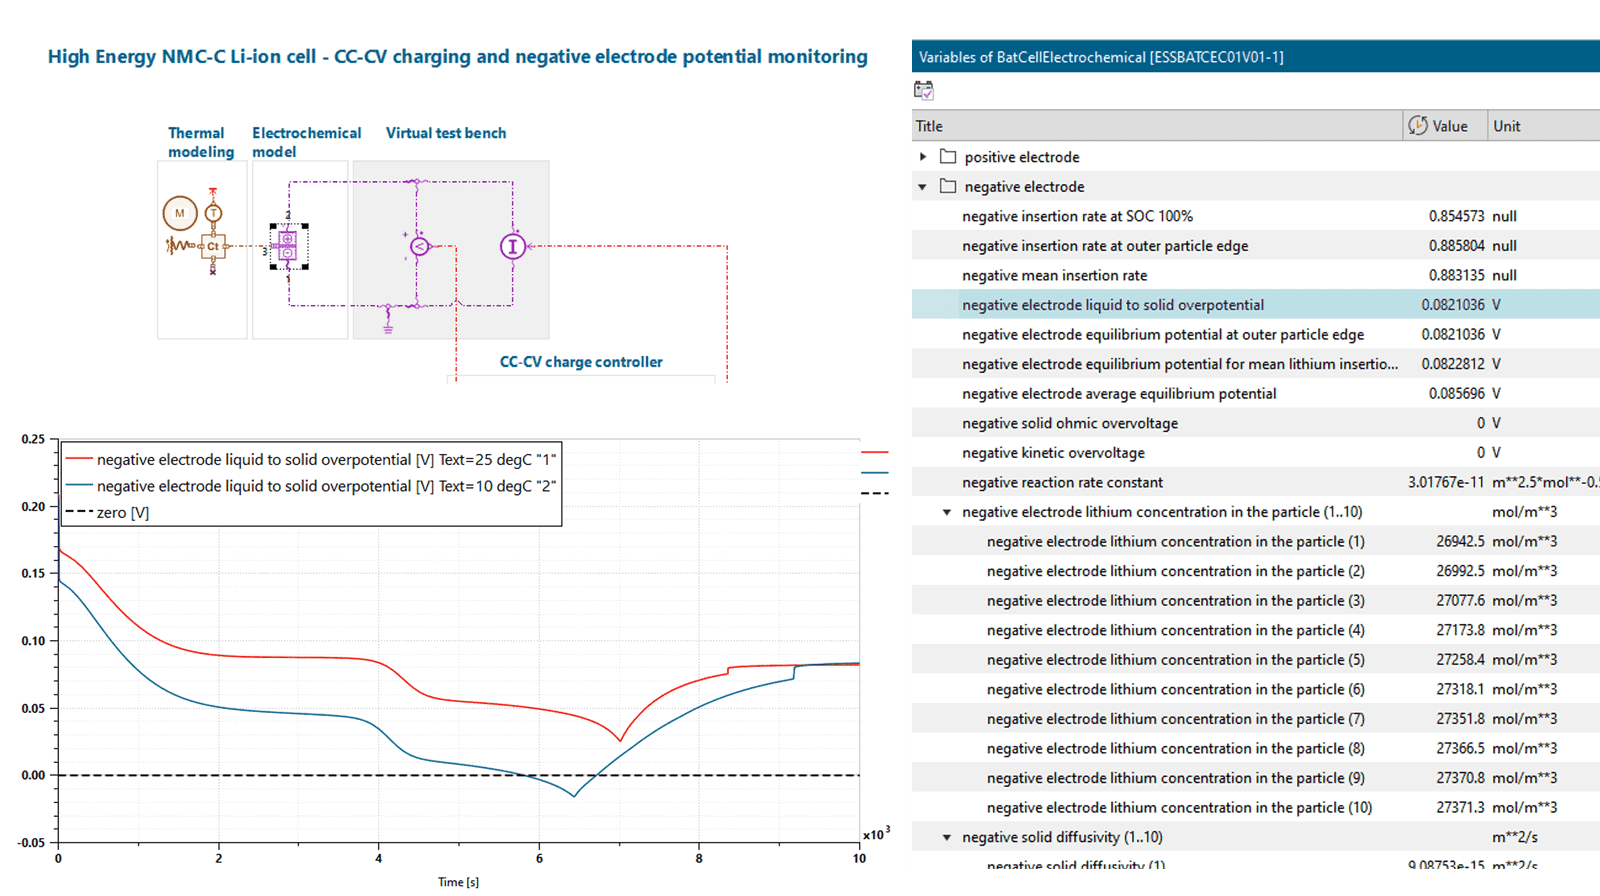Select the motor M component icon

(180, 213)
